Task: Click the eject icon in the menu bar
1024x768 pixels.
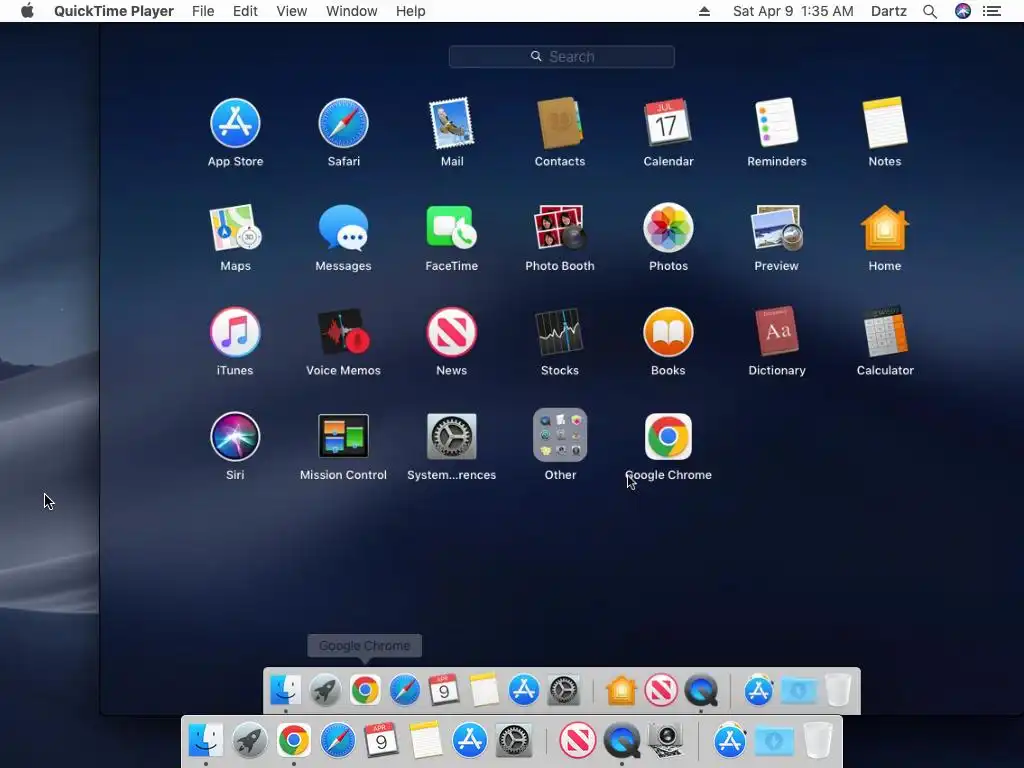Action: click(704, 11)
